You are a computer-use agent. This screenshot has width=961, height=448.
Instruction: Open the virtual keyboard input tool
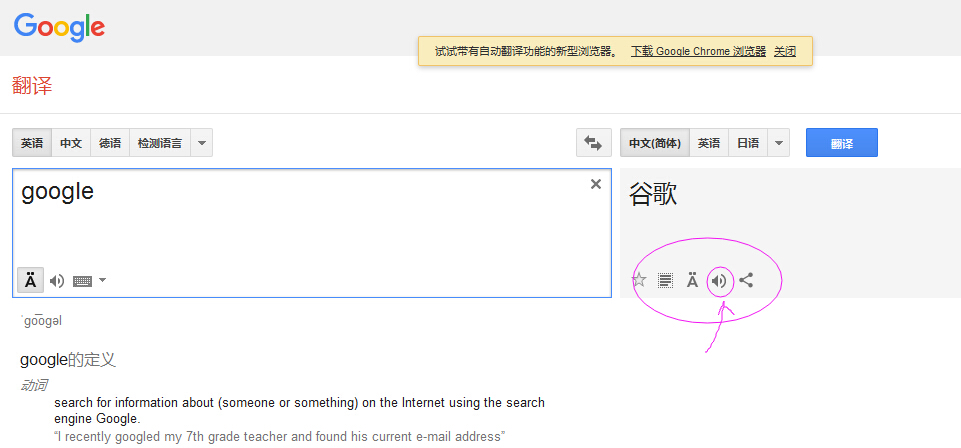(82, 281)
